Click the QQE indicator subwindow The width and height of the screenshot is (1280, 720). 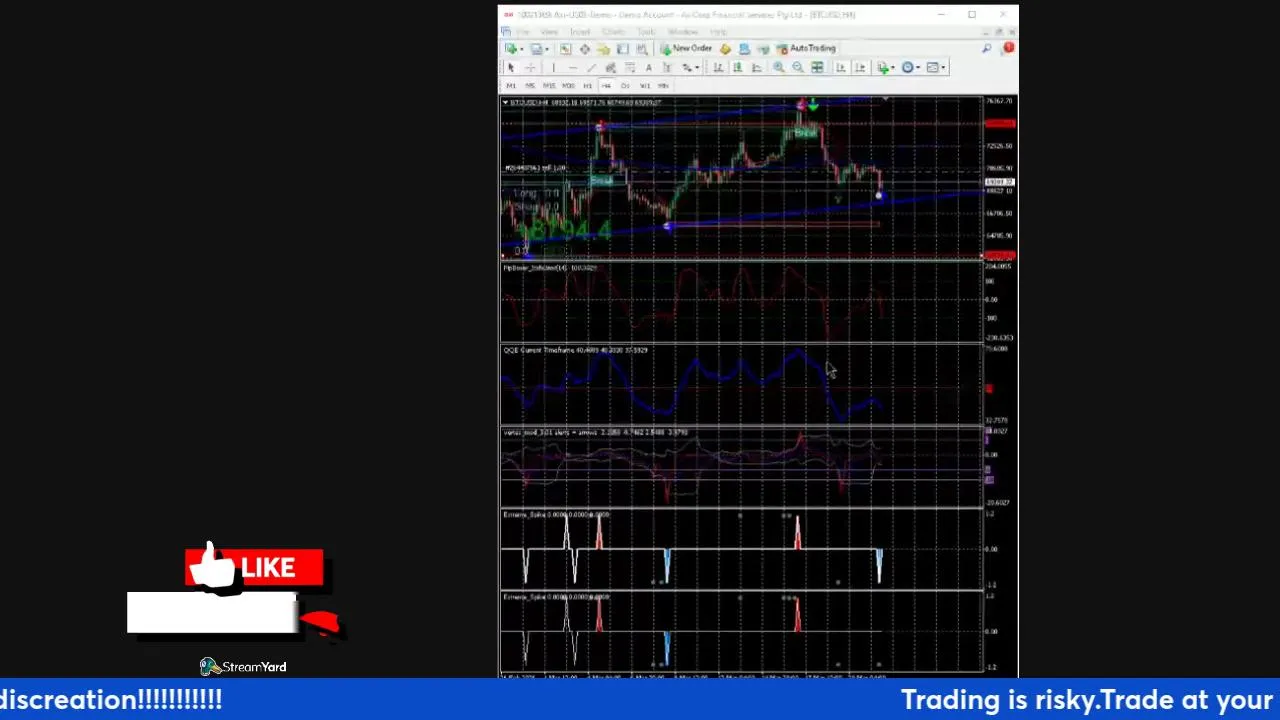741,385
